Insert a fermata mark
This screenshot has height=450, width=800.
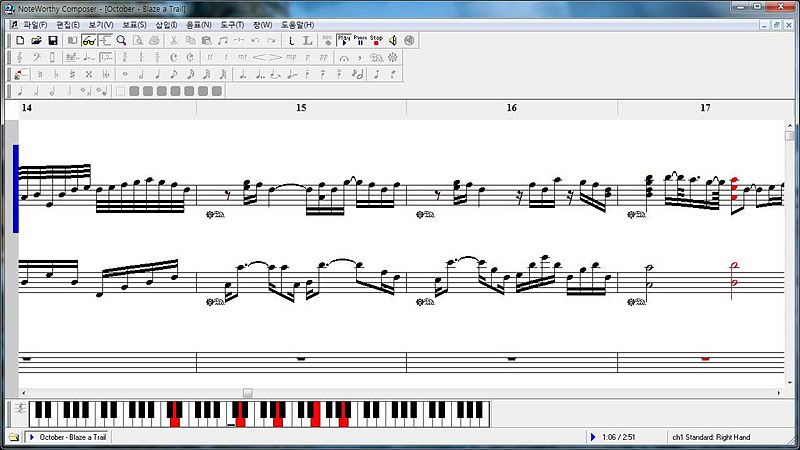point(344,57)
